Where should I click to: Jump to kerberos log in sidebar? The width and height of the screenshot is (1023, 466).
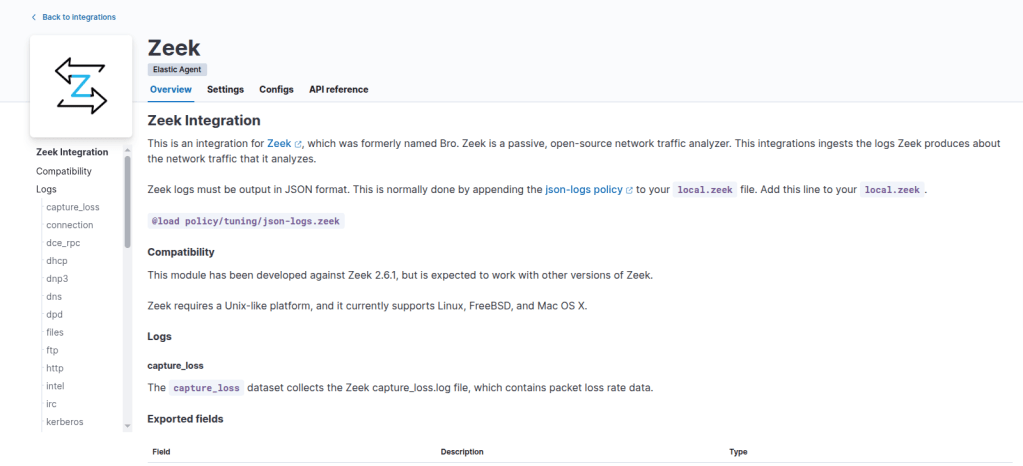coord(65,421)
